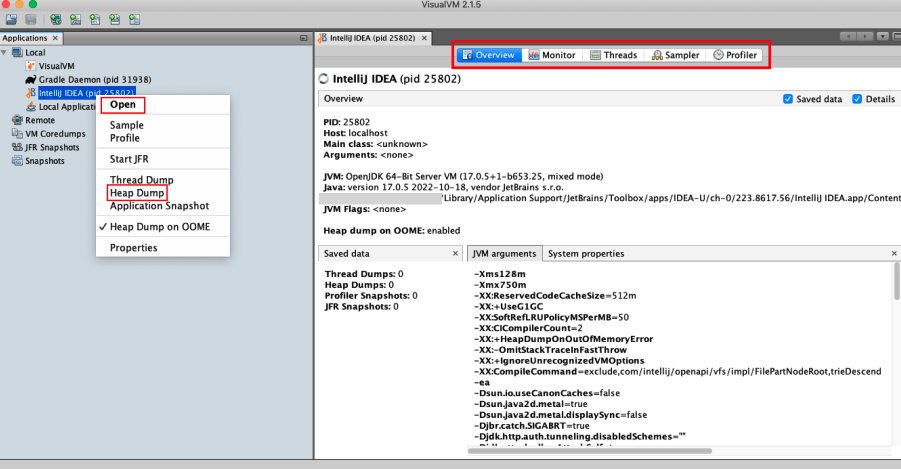Minimize the Applications panel with its corner button
The width and height of the screenshot is (901, 469).
(303, 38)
